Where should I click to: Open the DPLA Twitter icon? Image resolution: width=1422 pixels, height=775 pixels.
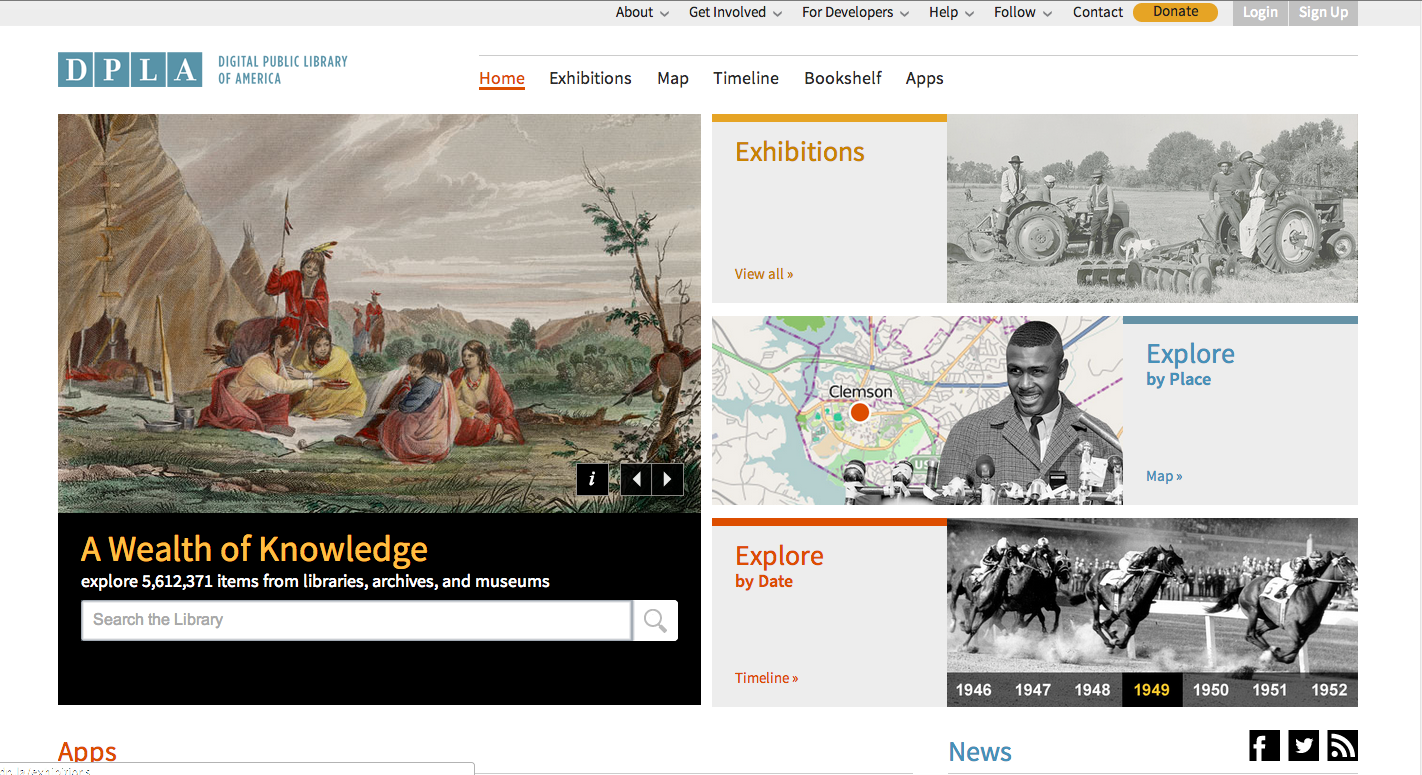point(1303,745)
